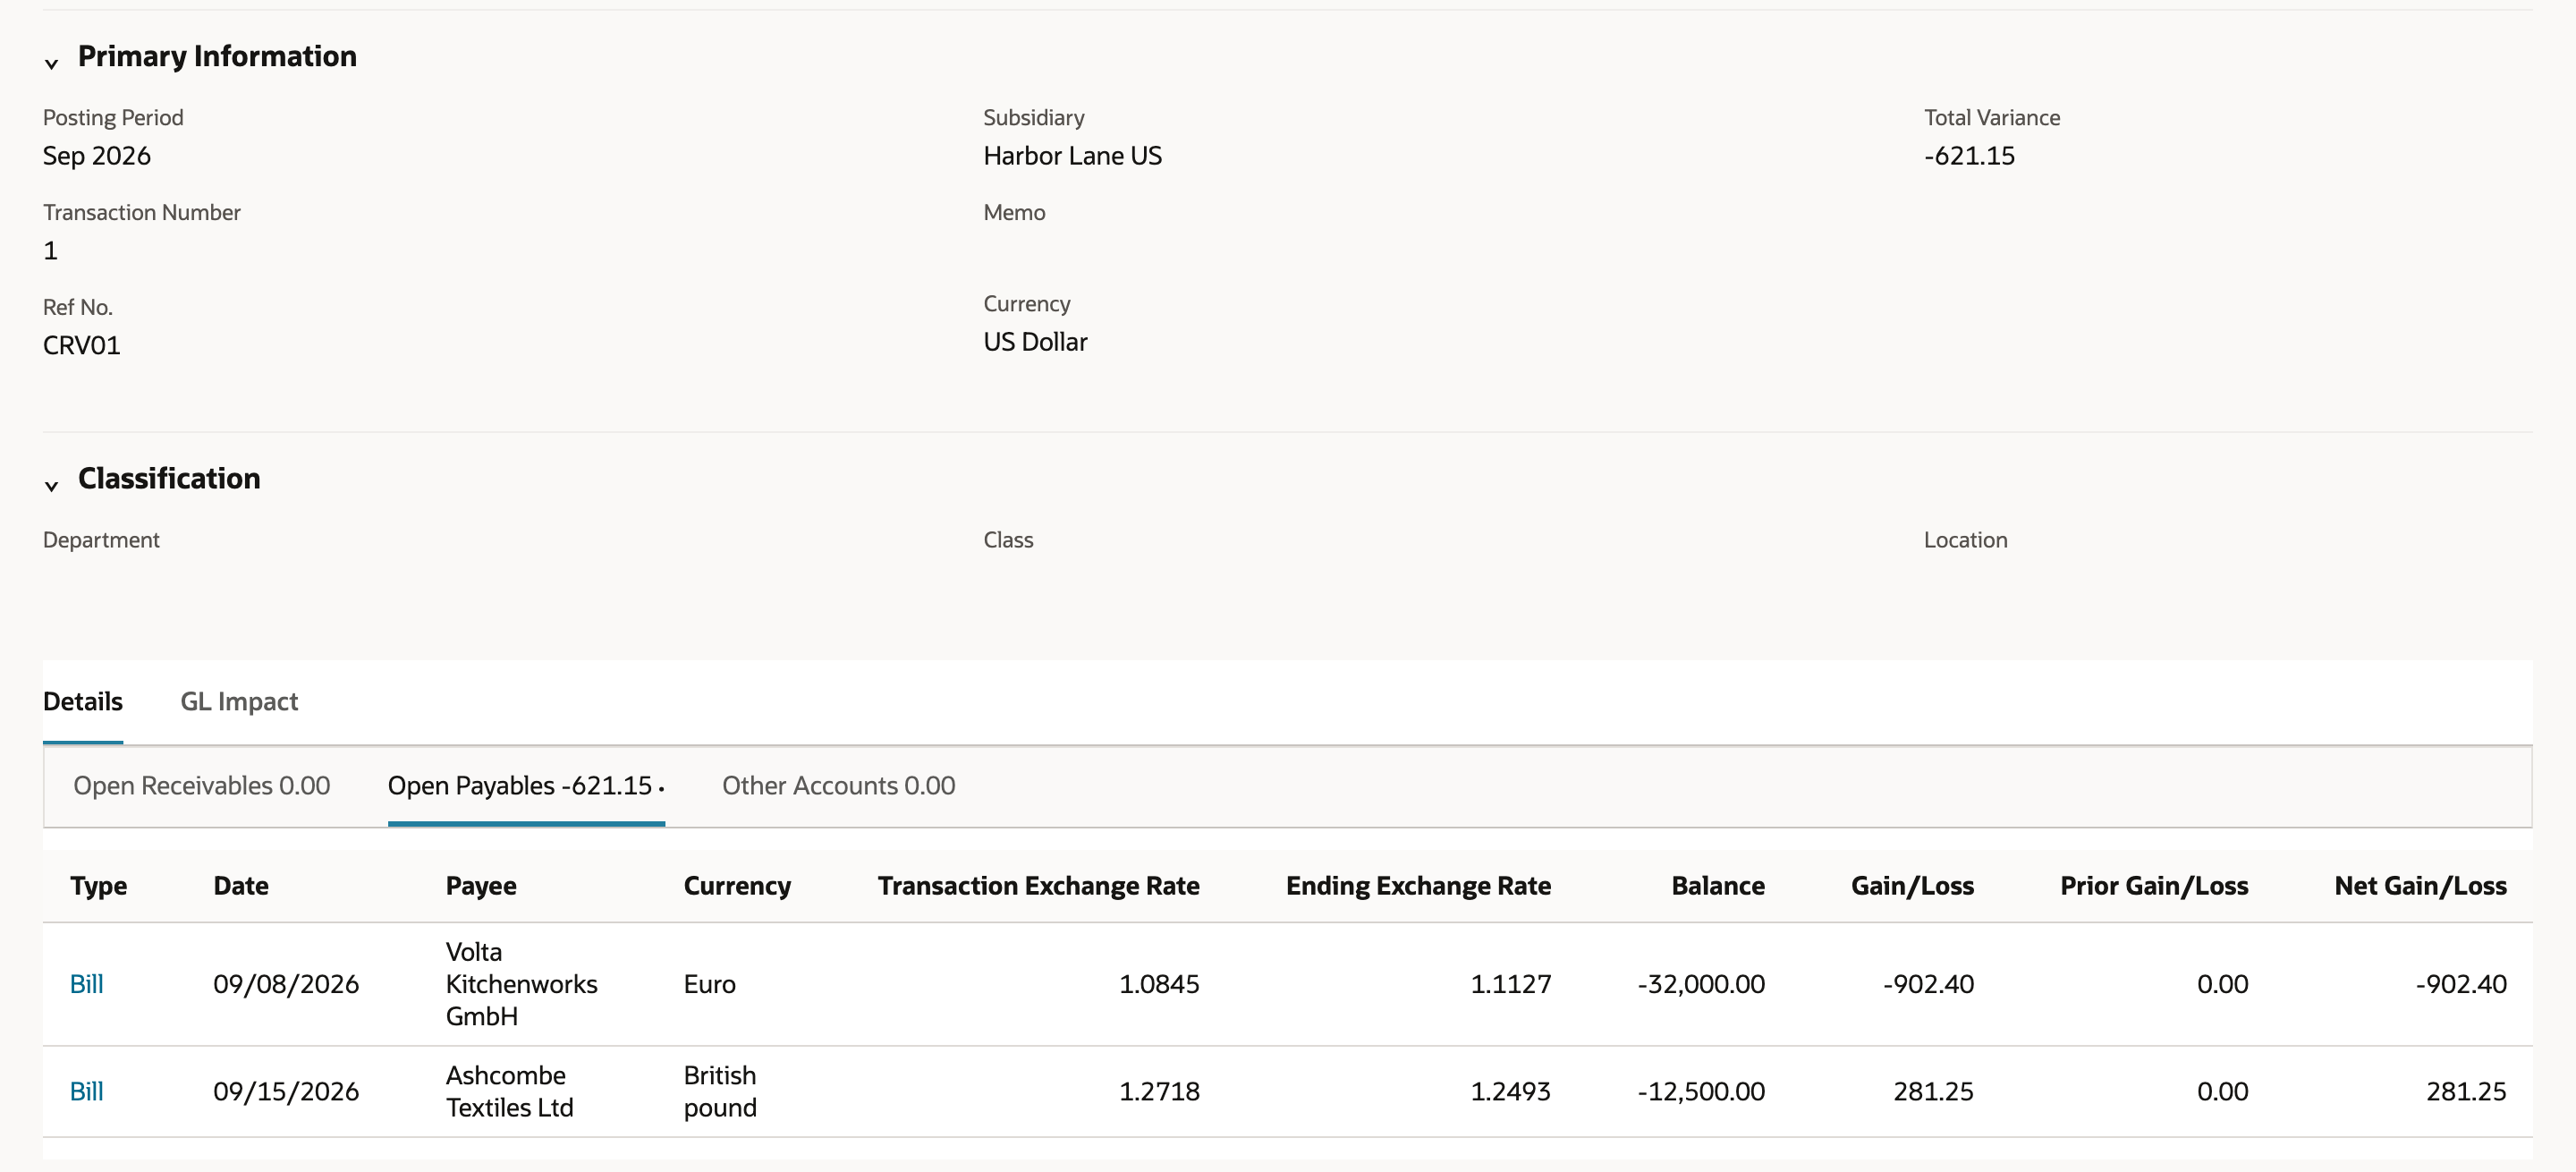This screenshot has height=1172, width=2576.
Task: Select the posting period value Sep 2026
Action: pyautogui.click(x=96, y=155)
